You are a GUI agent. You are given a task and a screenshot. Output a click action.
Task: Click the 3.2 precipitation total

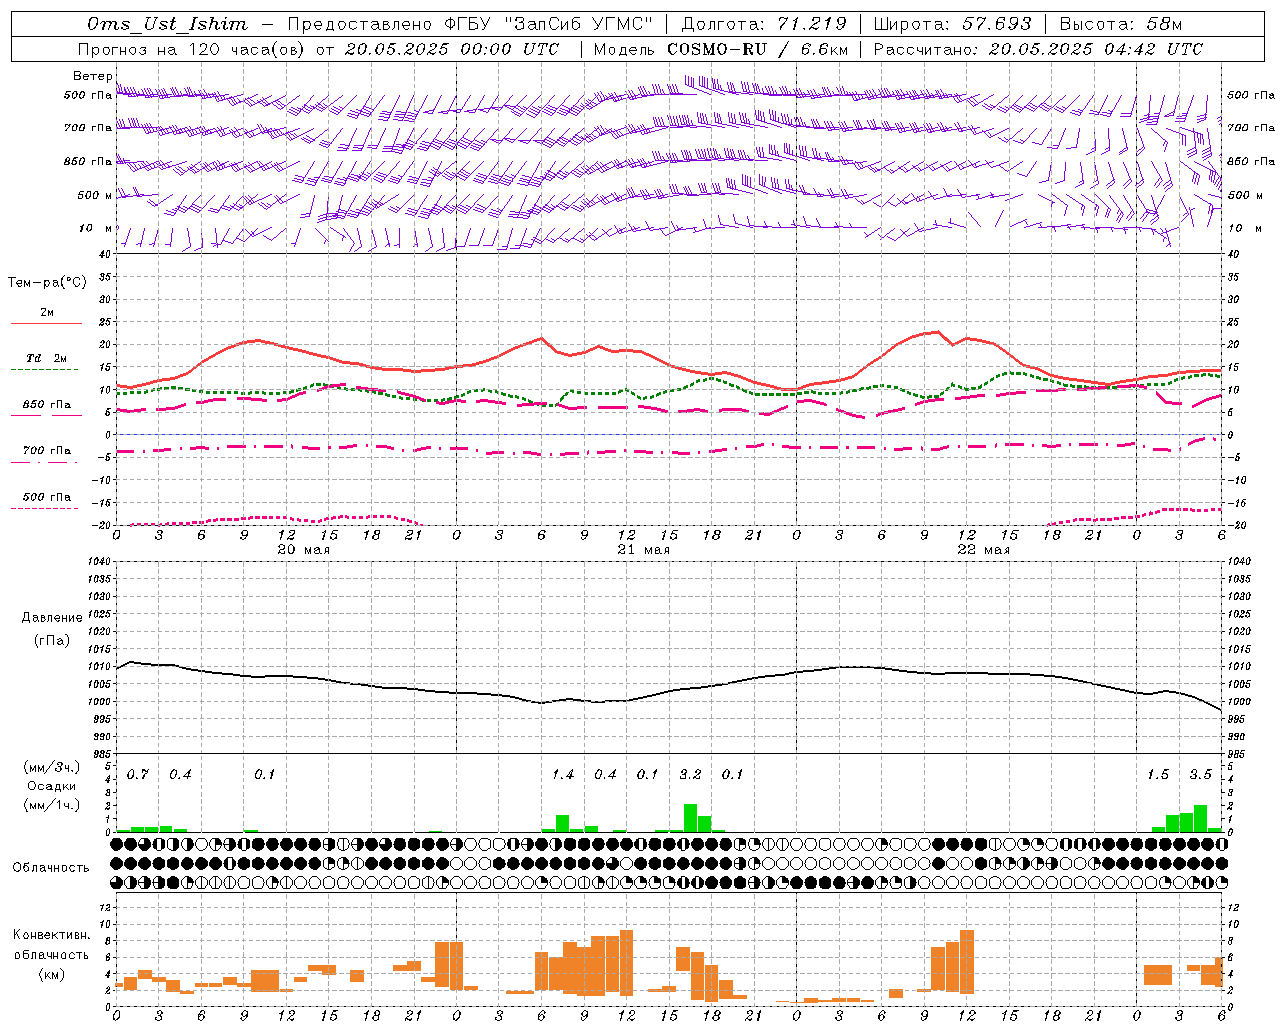click(x=690, y=775)
